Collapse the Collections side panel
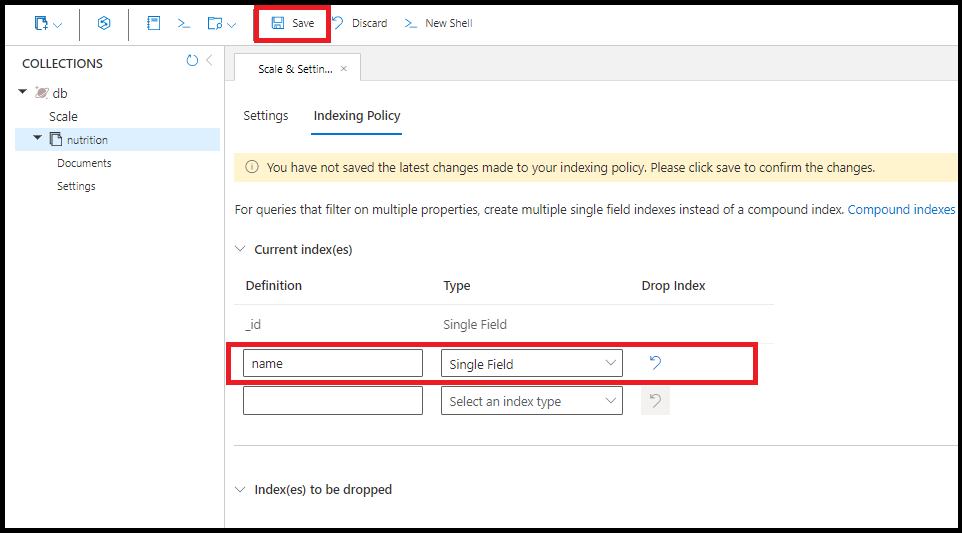The image size is (962, 533). tap(209, 60)
